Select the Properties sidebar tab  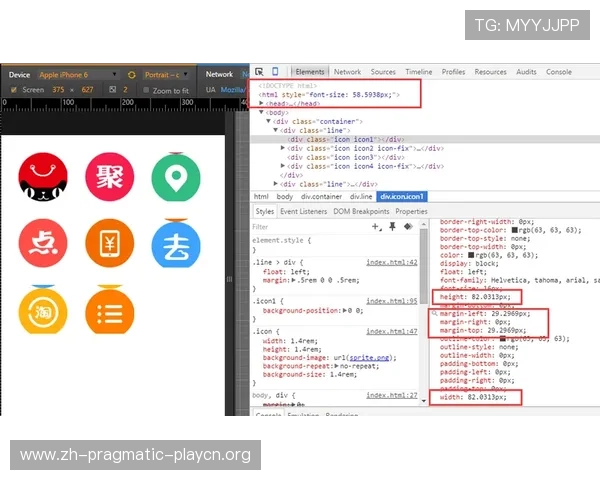pos(411,211)
